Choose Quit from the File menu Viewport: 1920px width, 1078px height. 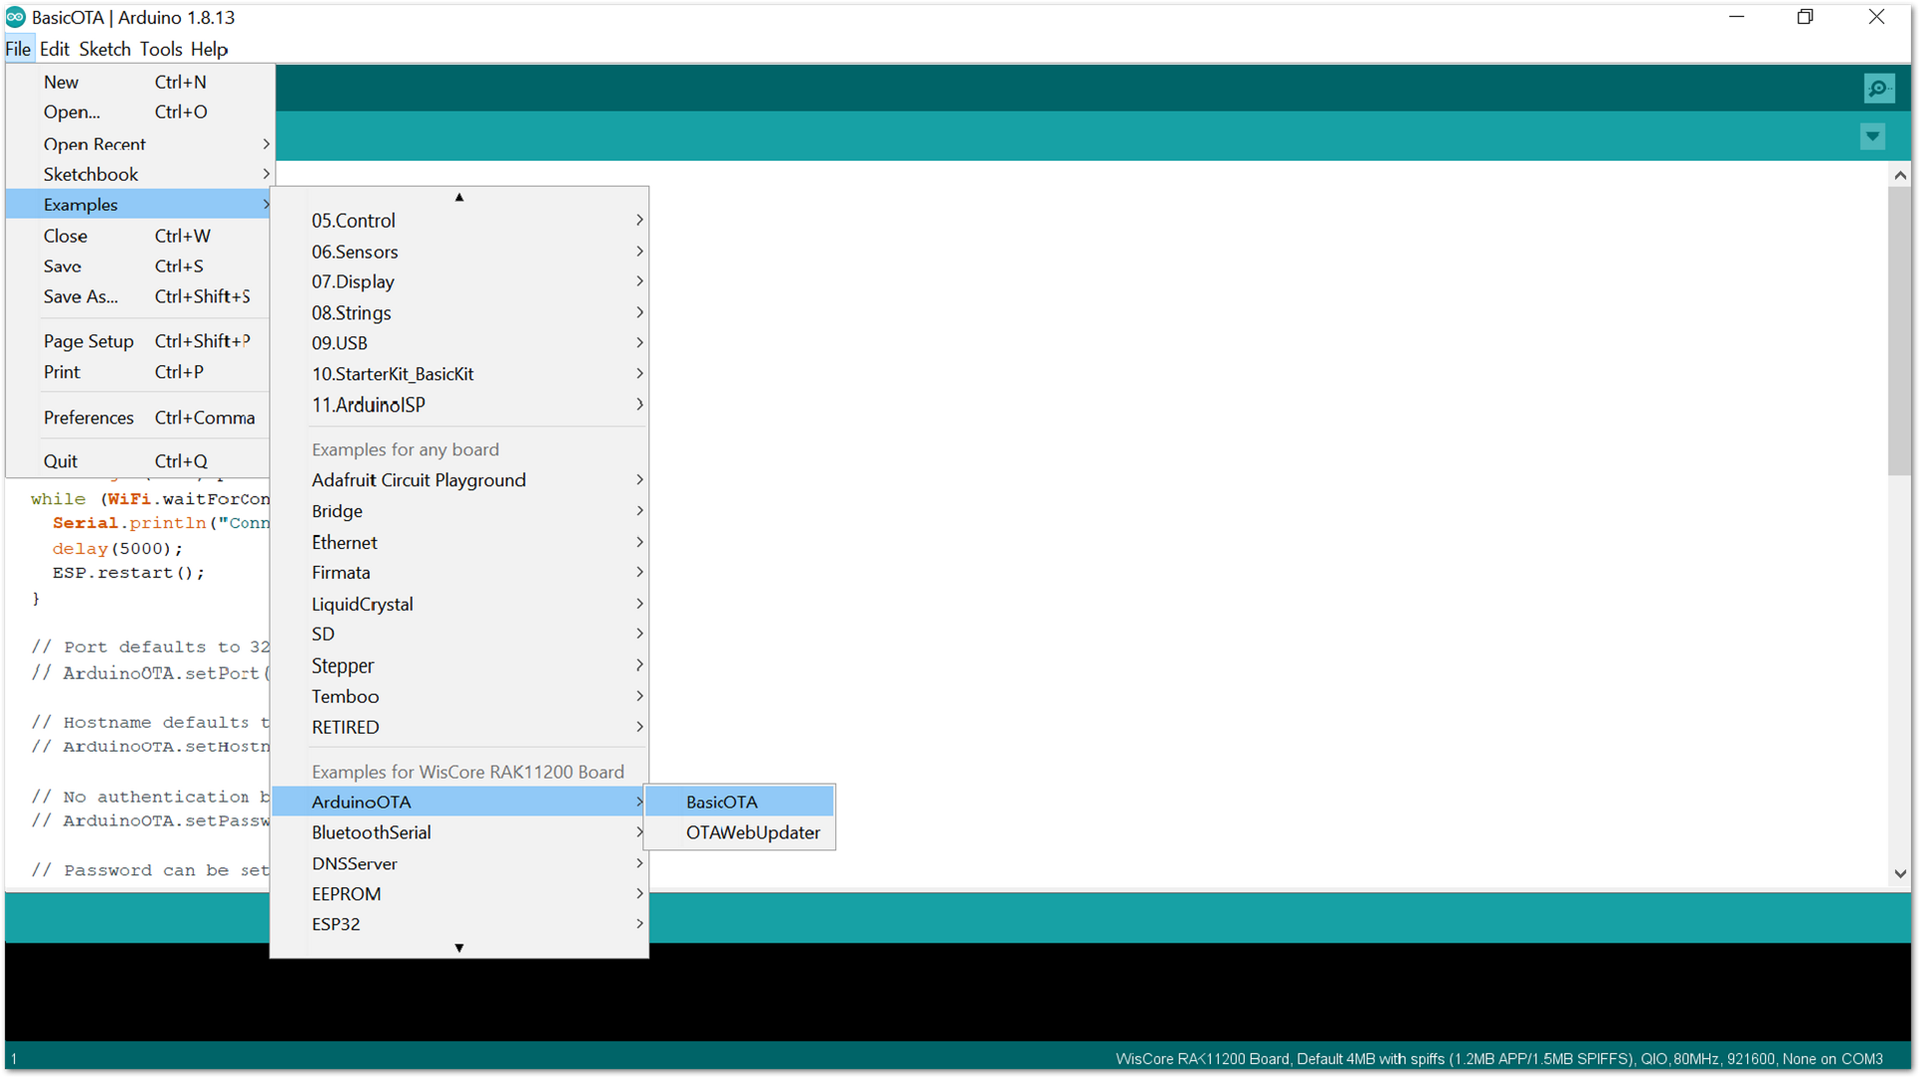tap(140, 461)
